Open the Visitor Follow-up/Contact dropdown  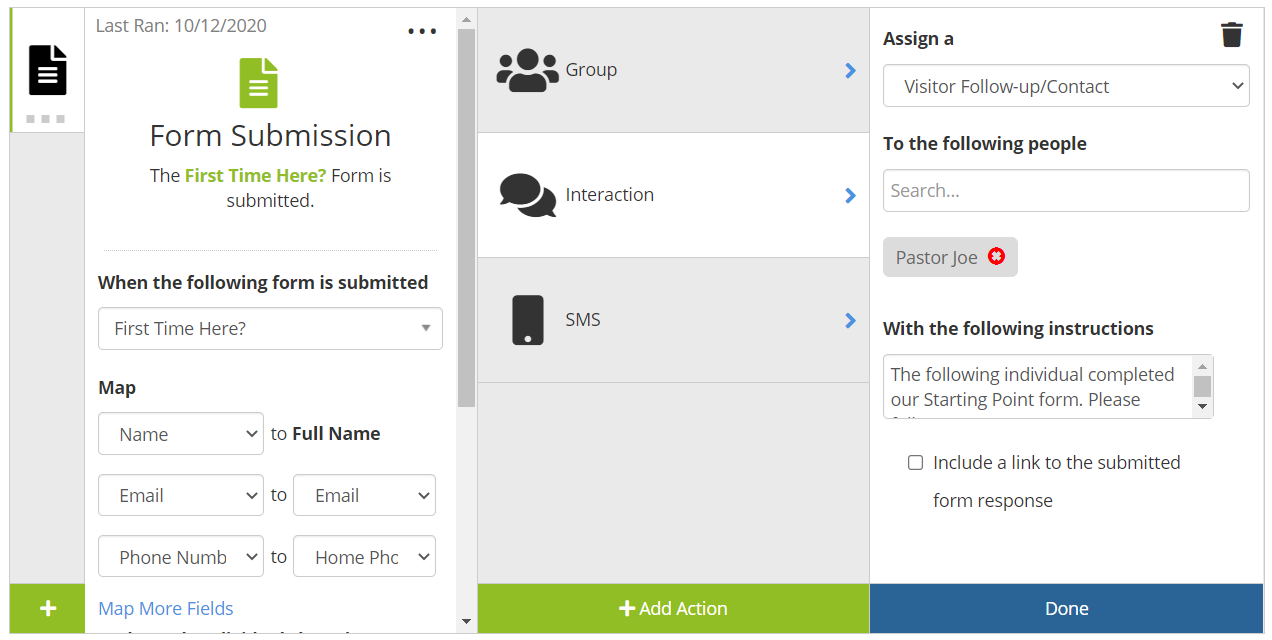1065,86
